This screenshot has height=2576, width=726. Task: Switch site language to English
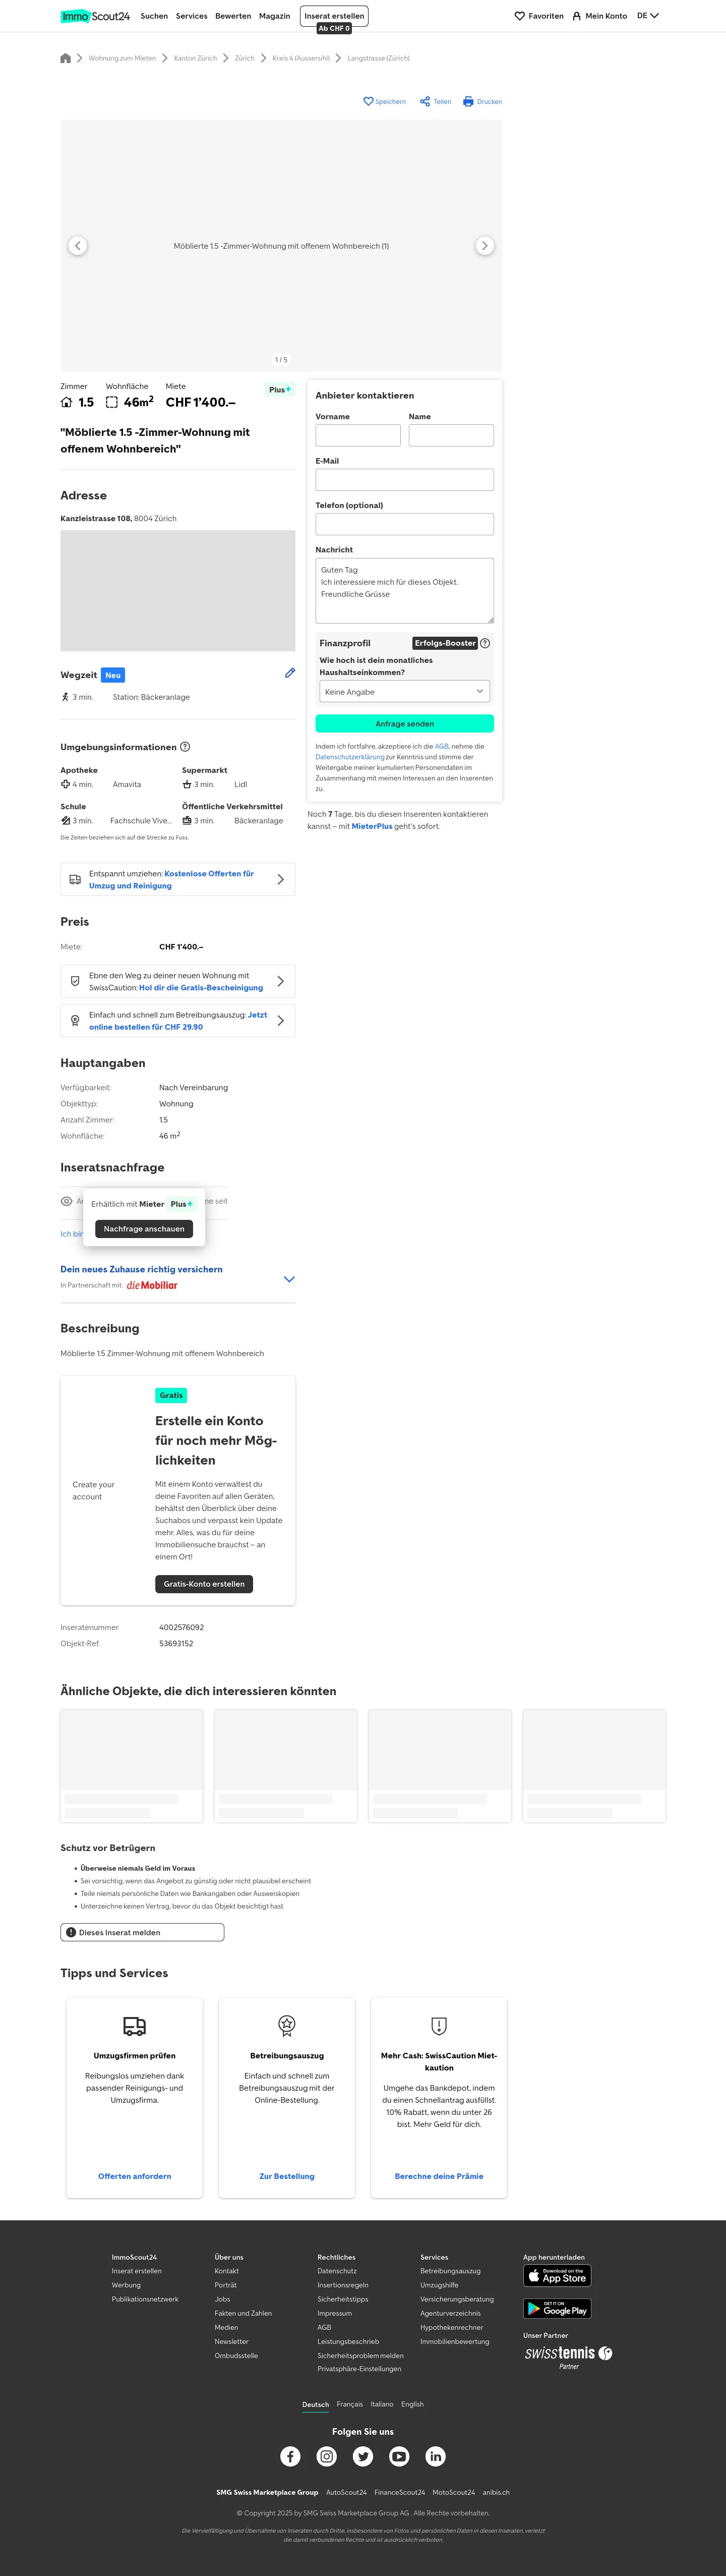pos(412,2404)
